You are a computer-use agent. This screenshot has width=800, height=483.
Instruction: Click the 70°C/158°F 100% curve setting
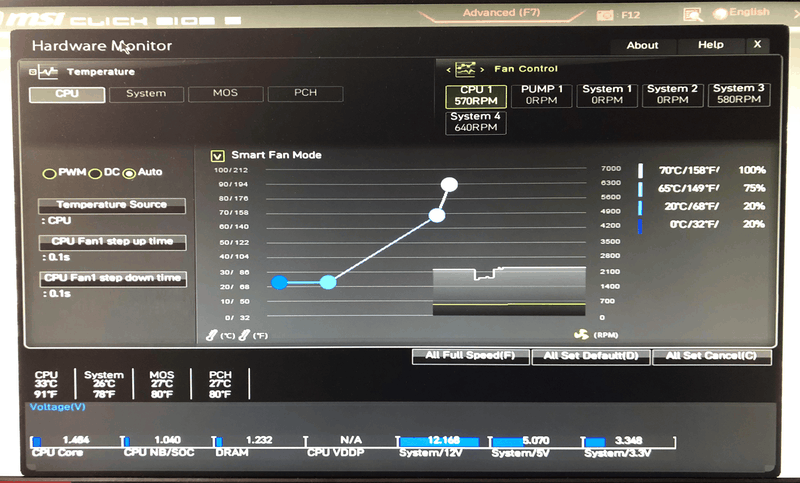click(x=703, y=170)
